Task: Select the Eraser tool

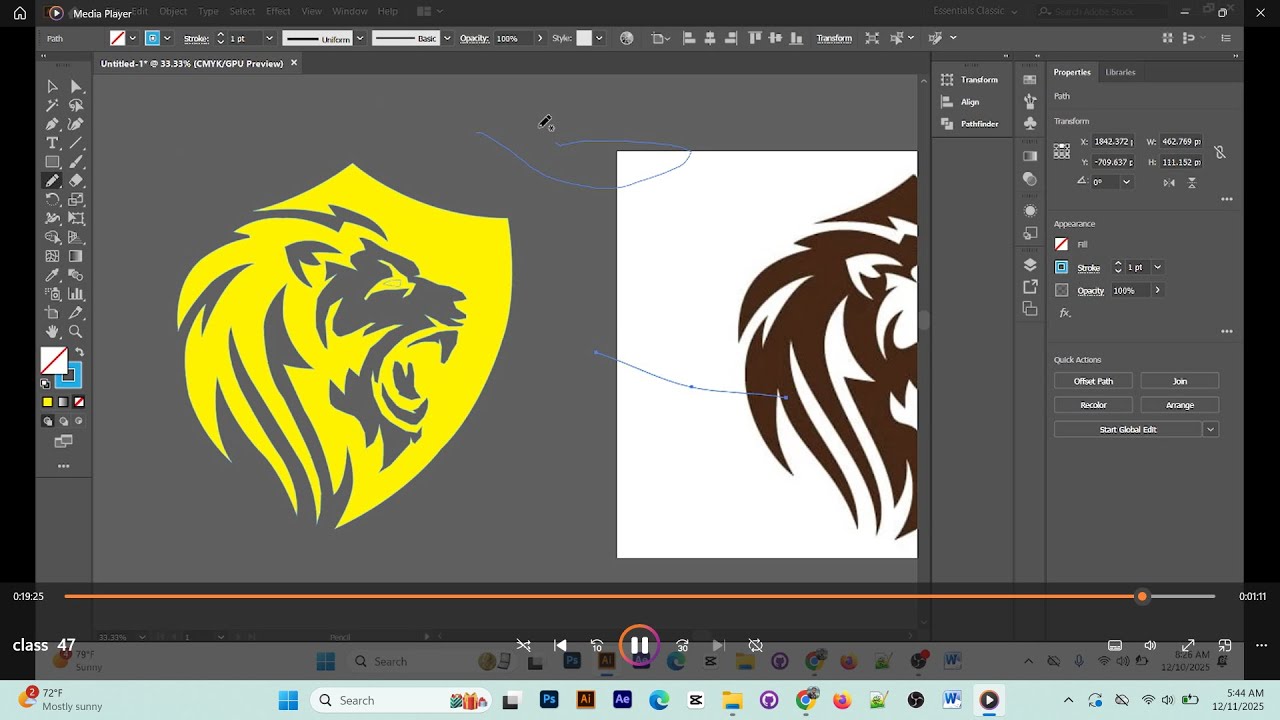Action: point(76,181)
